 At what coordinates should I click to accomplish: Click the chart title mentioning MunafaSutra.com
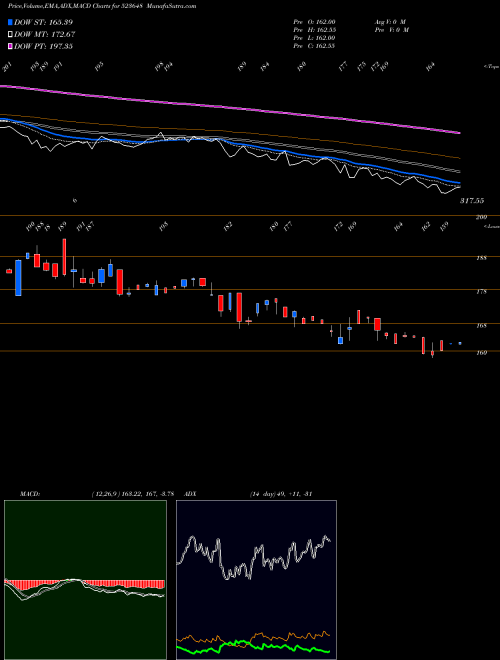coord(102,6)
